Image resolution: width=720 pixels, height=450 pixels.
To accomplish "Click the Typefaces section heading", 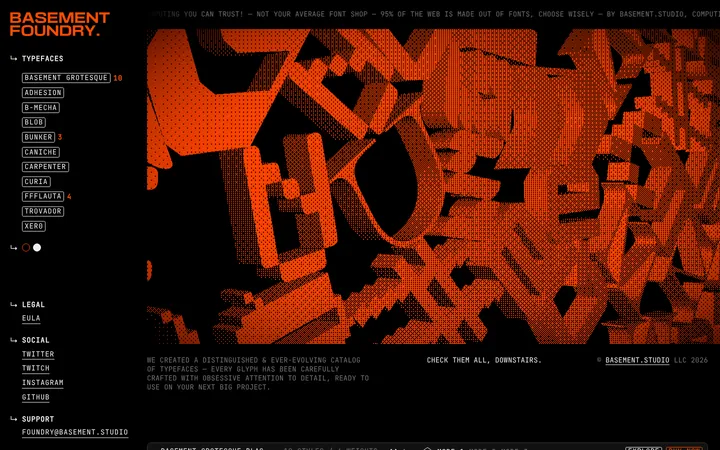I will [43, 59].
